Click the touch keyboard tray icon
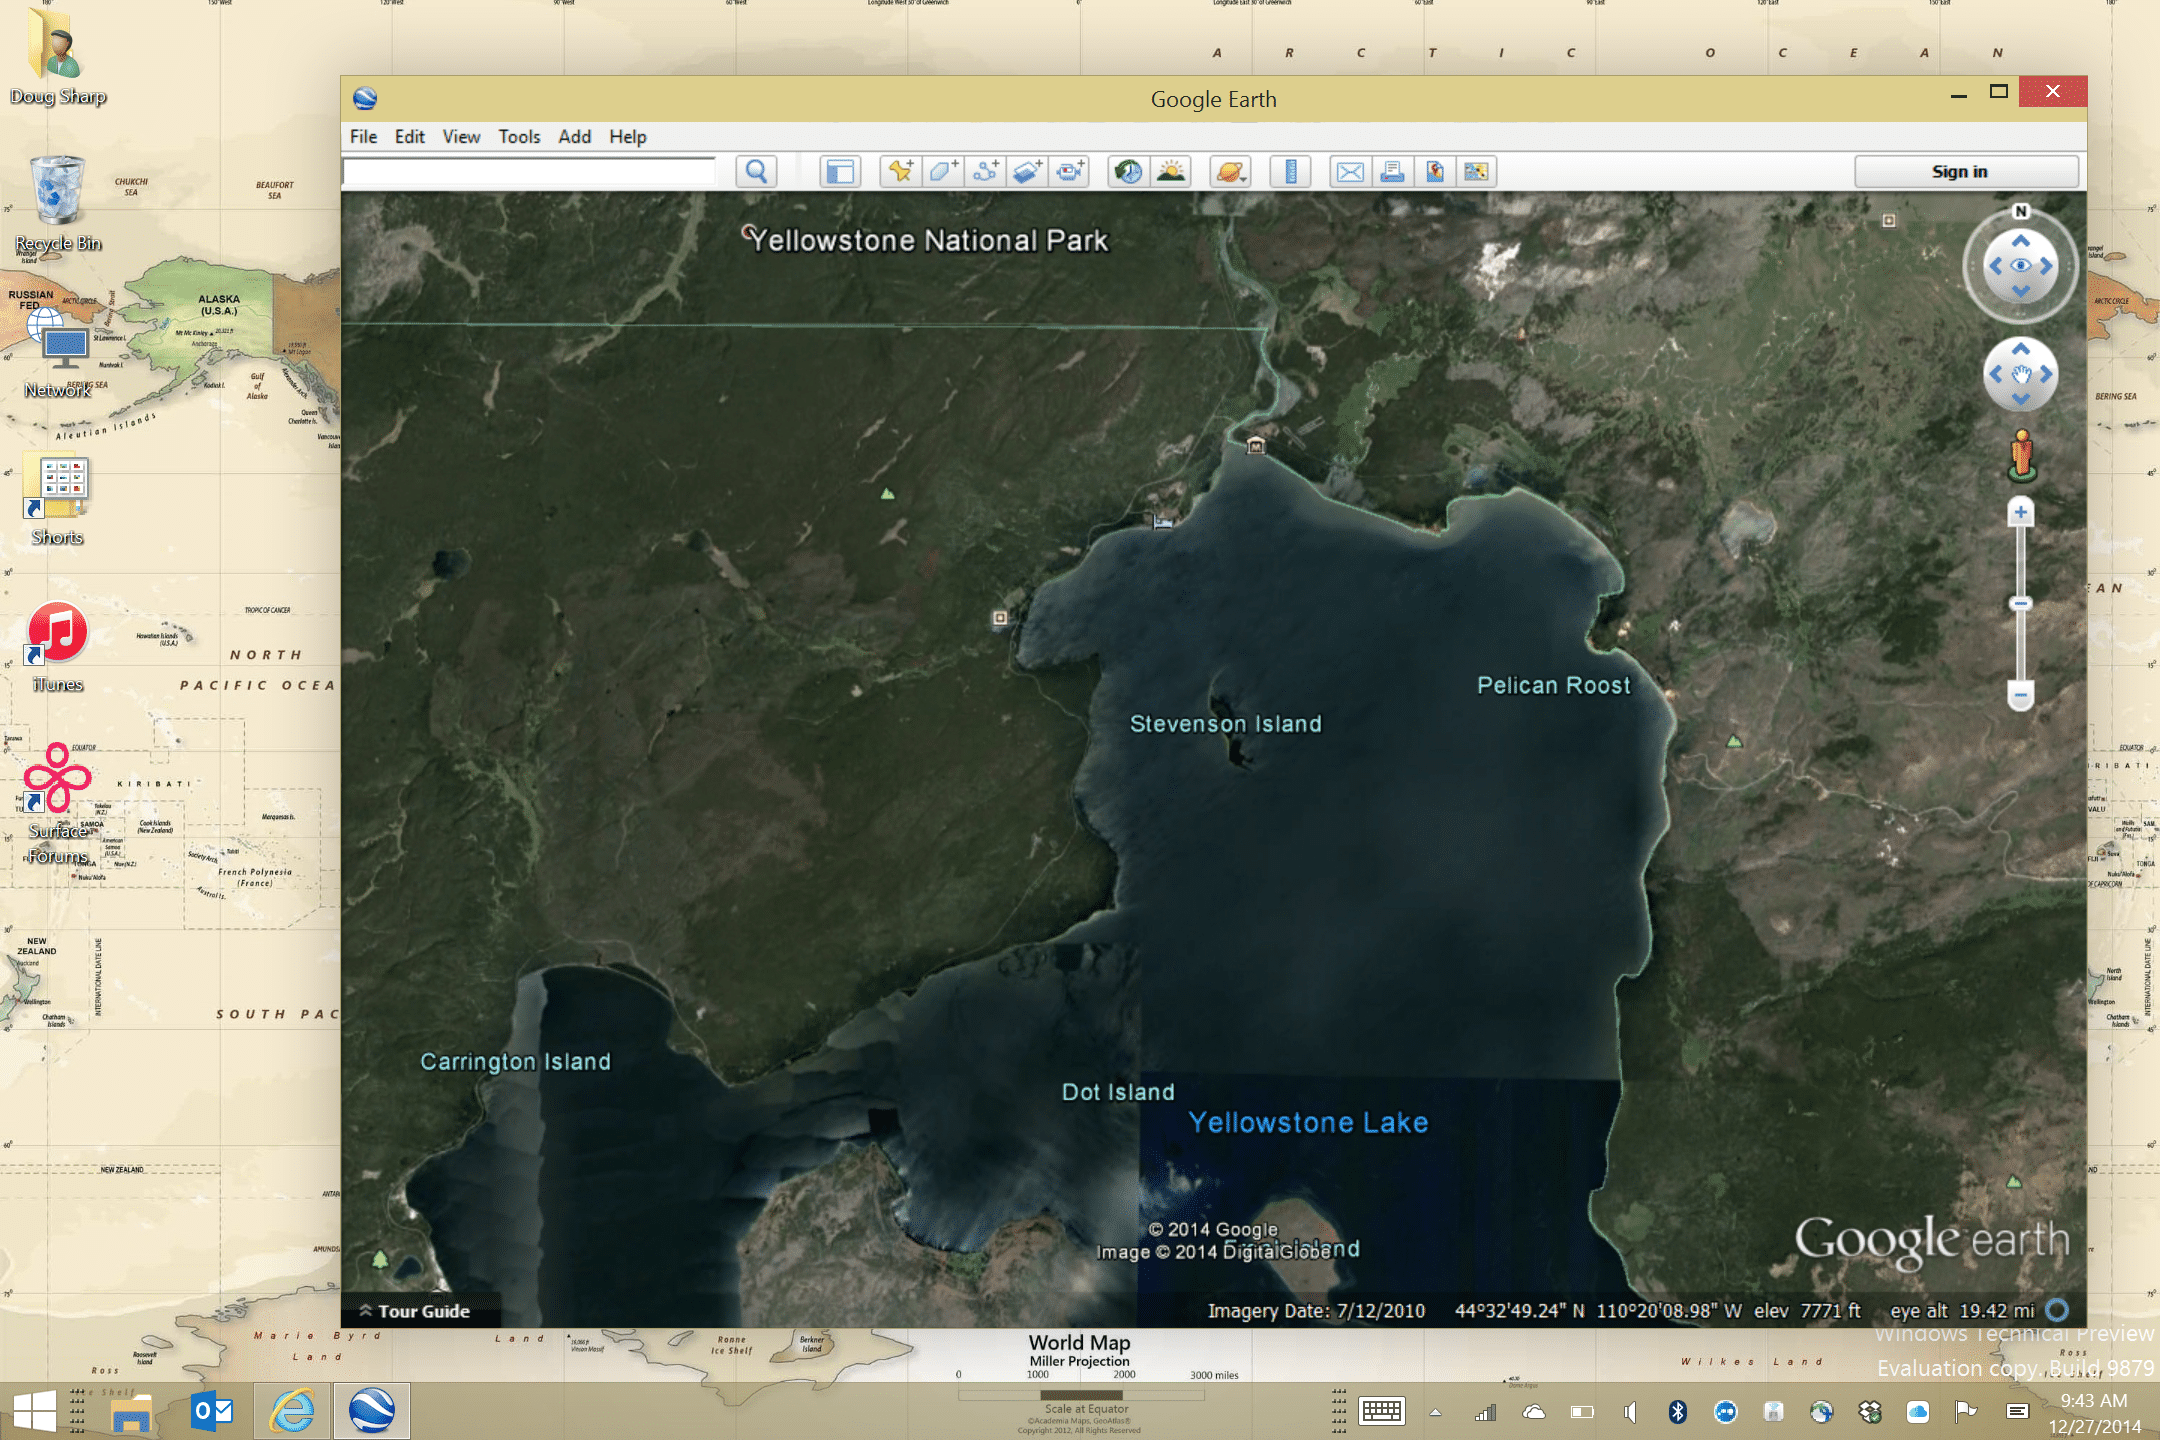Image resolution: width=2160 pixels, height=1440 pixels. pyautogui.click(x=1381, y=1412)
